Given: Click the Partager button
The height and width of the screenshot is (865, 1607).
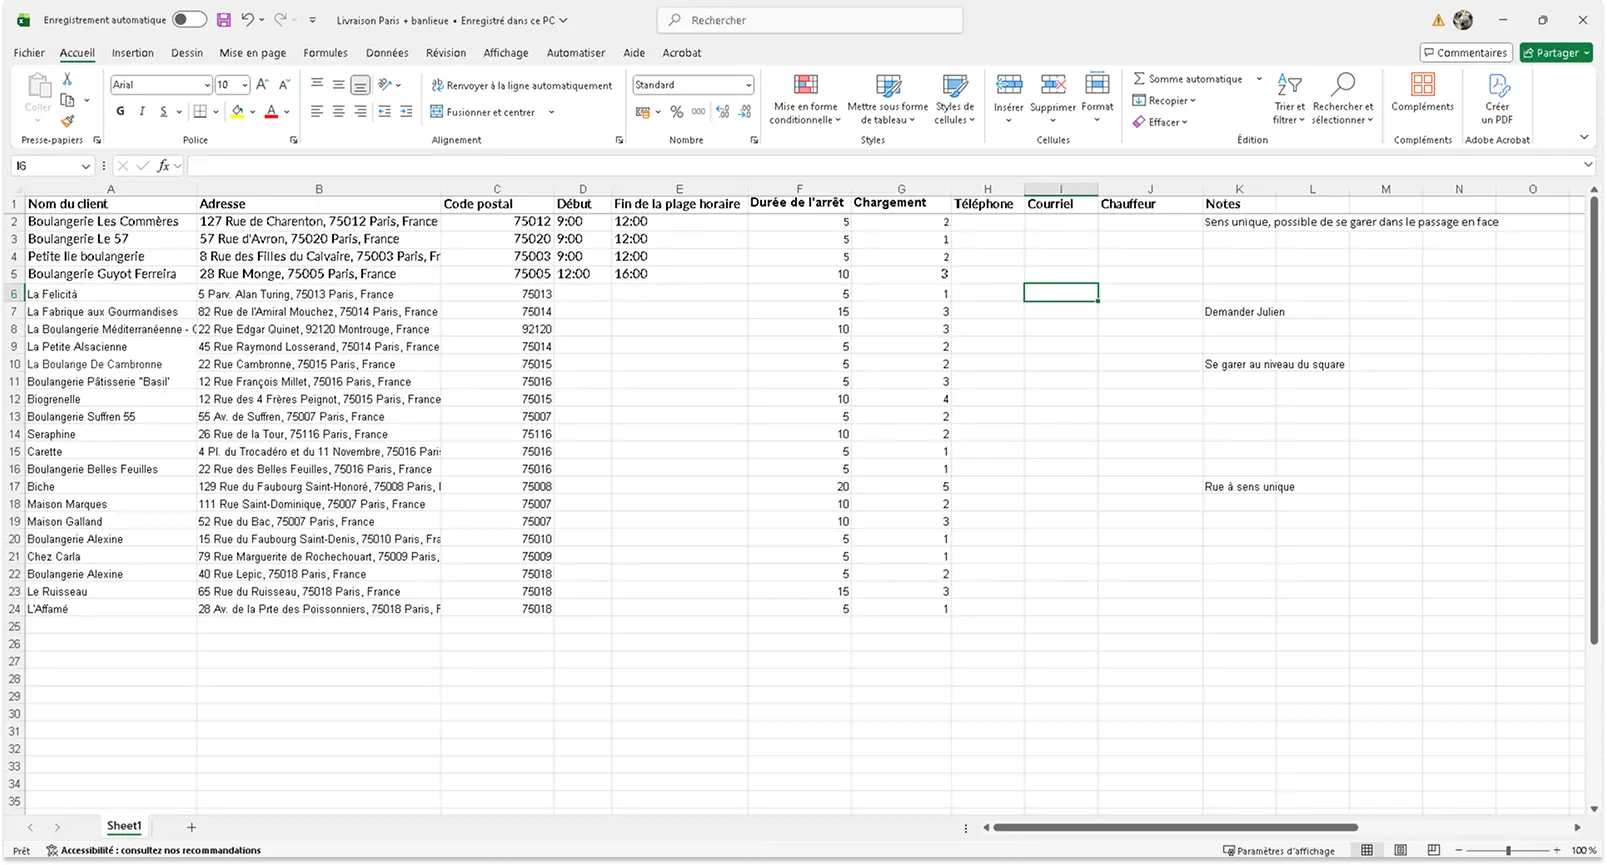Looking at the screenshot, I should click(1556, 53).
